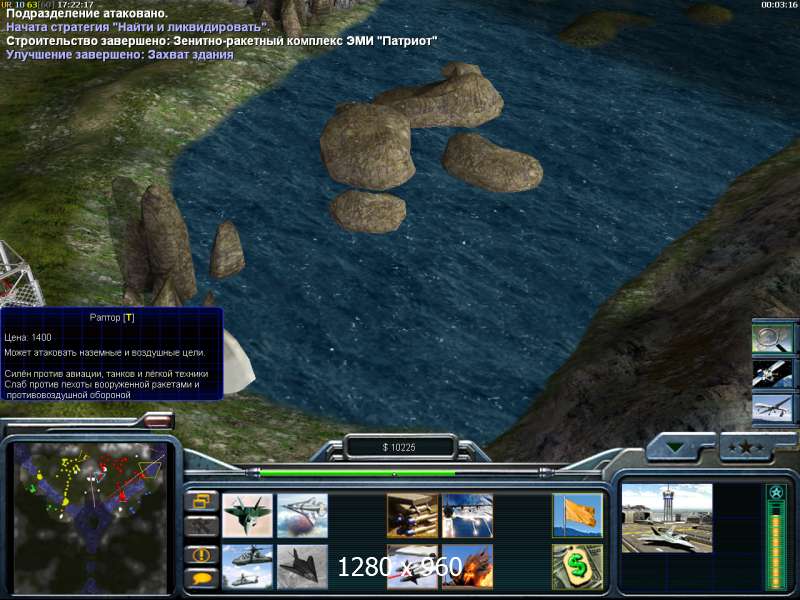Purchase the missile rack upgrade
Screen dimensions: 800x600
tap(412, 515)
